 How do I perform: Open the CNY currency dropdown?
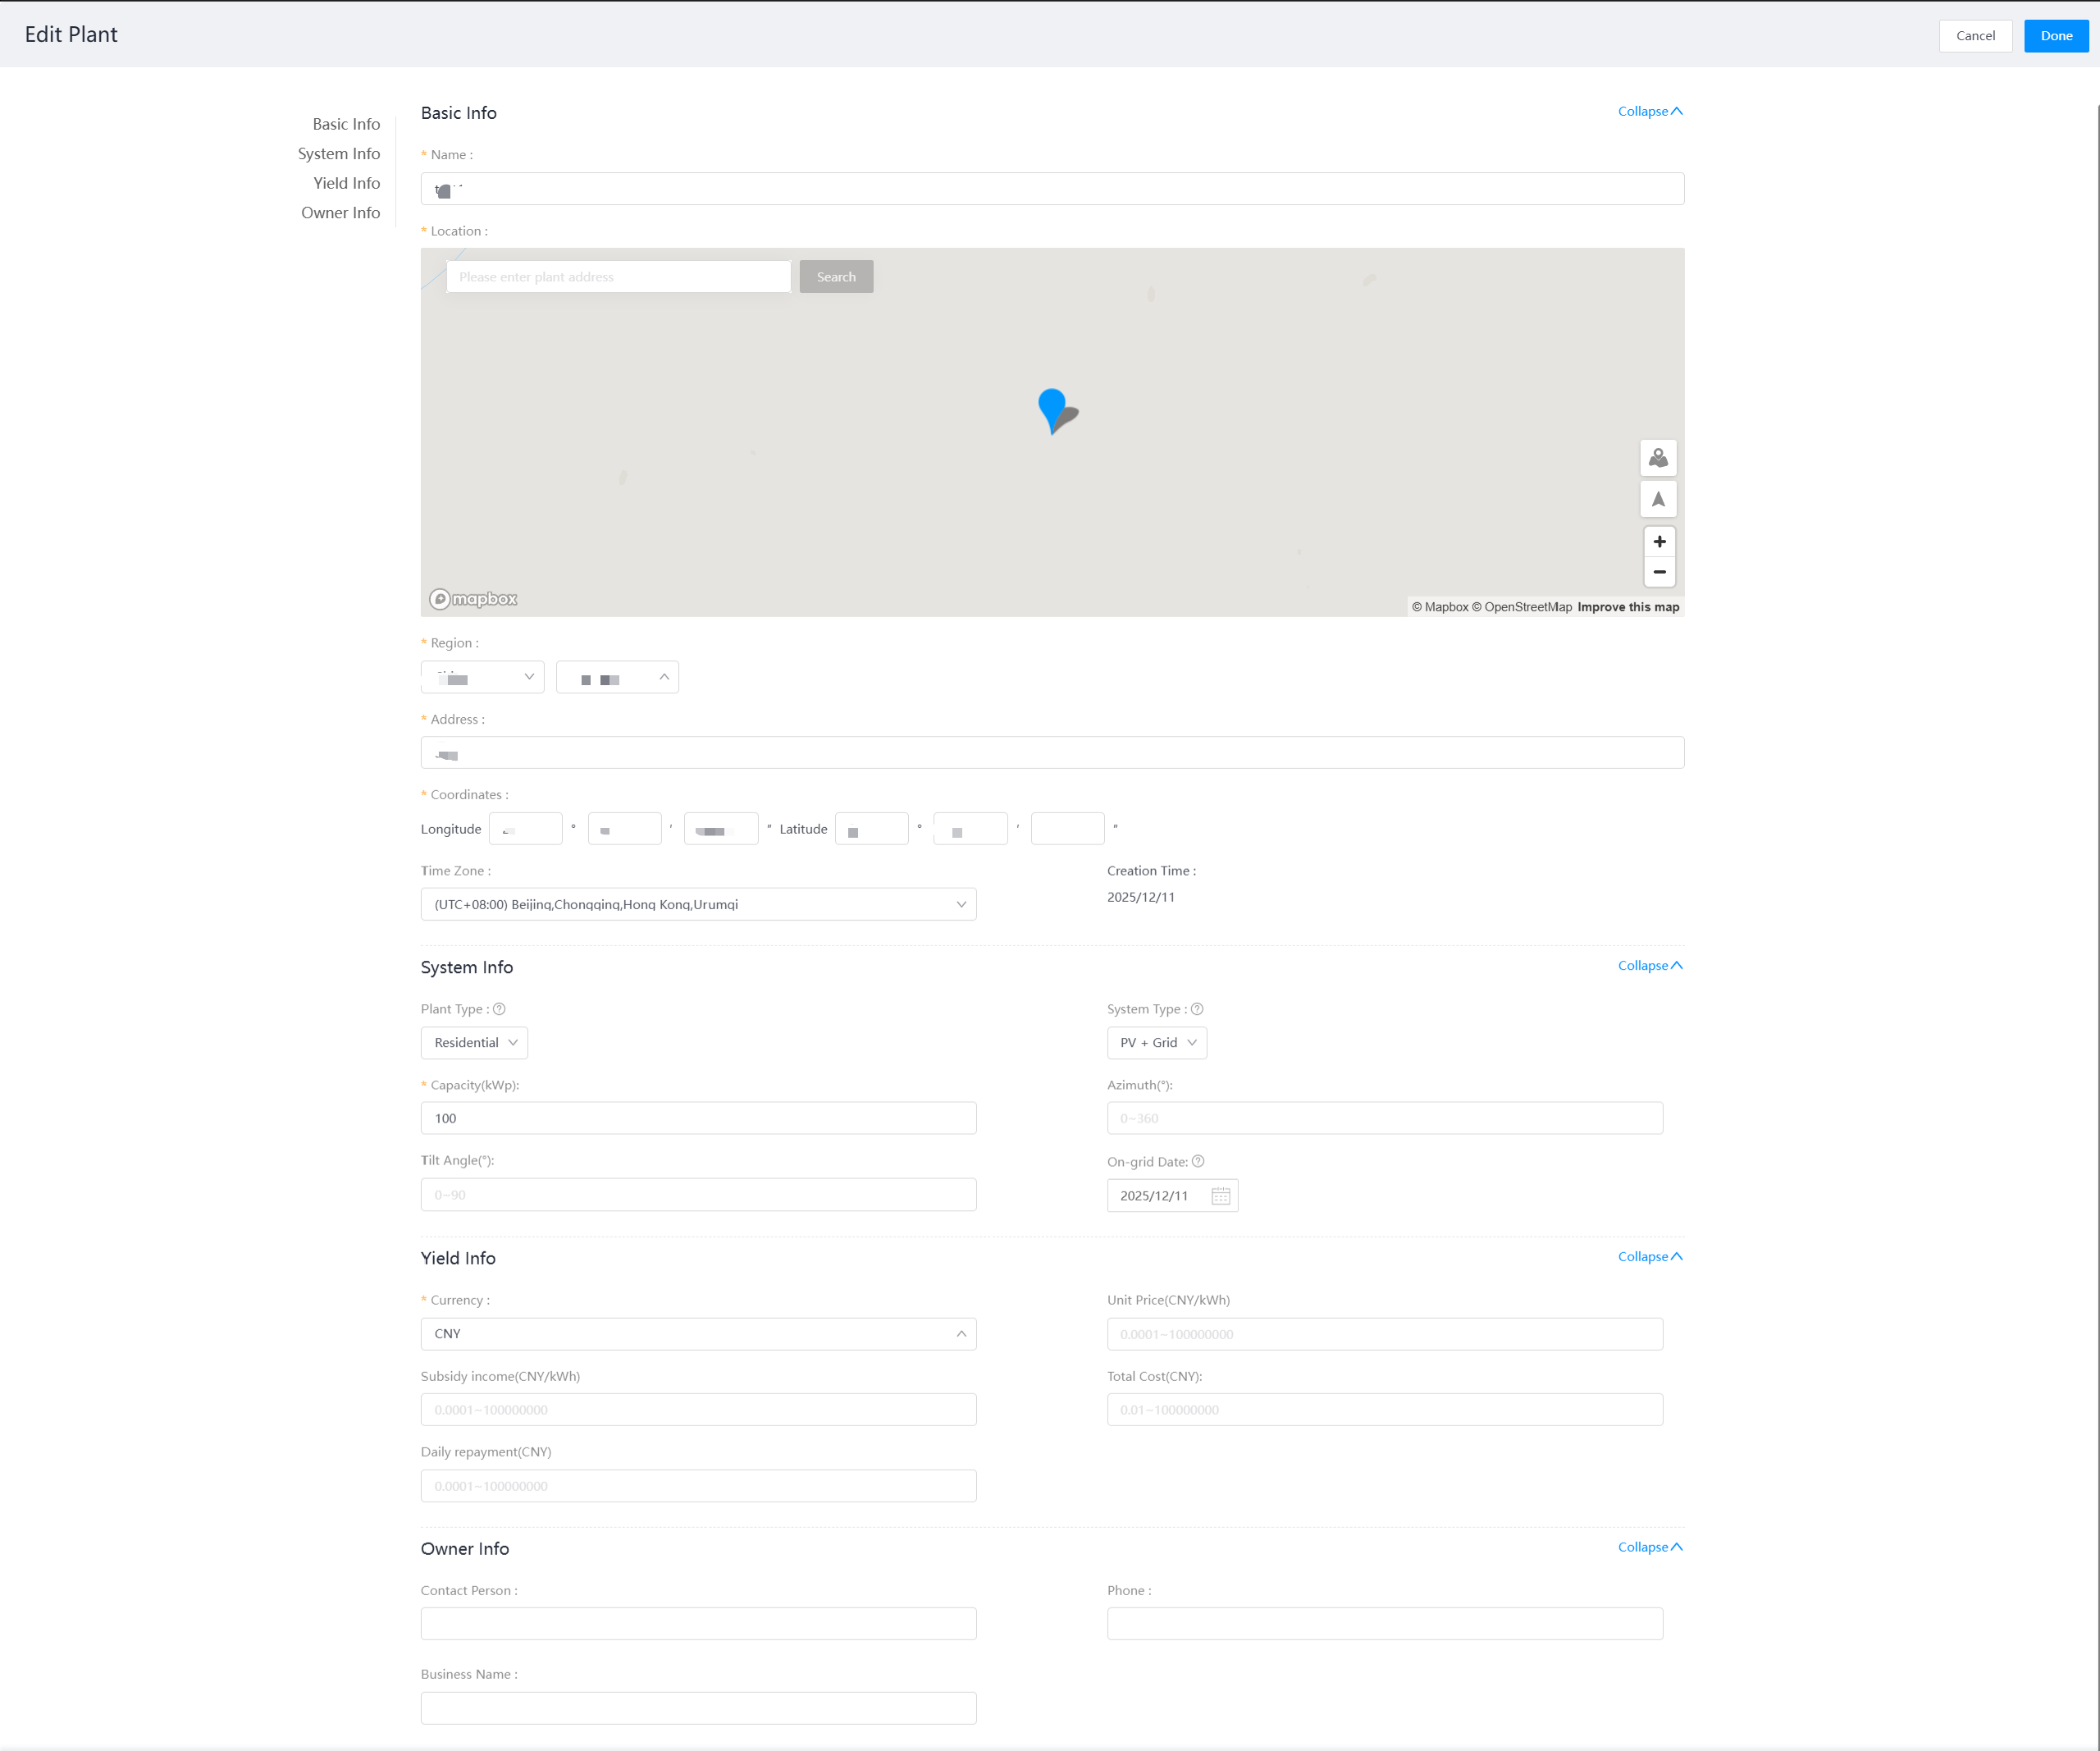(x=698, y=1334)
